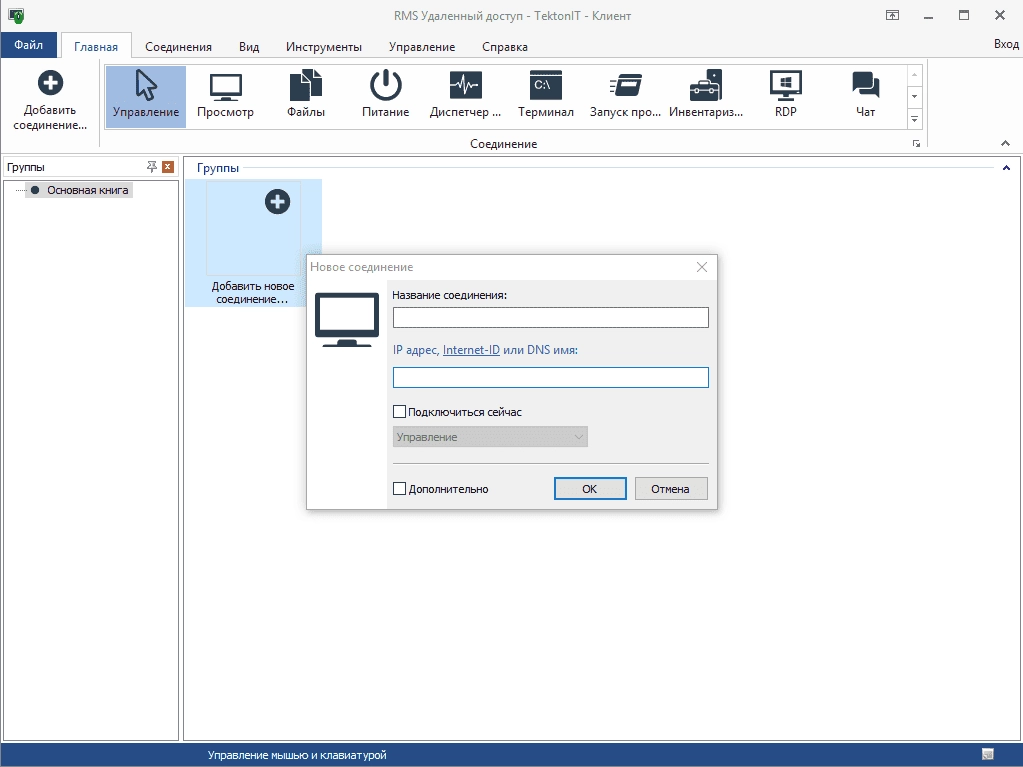This screenshot has width=1023, height=767.
Task: Toggle the ribbon display options icon
Action: coord(893,15)
